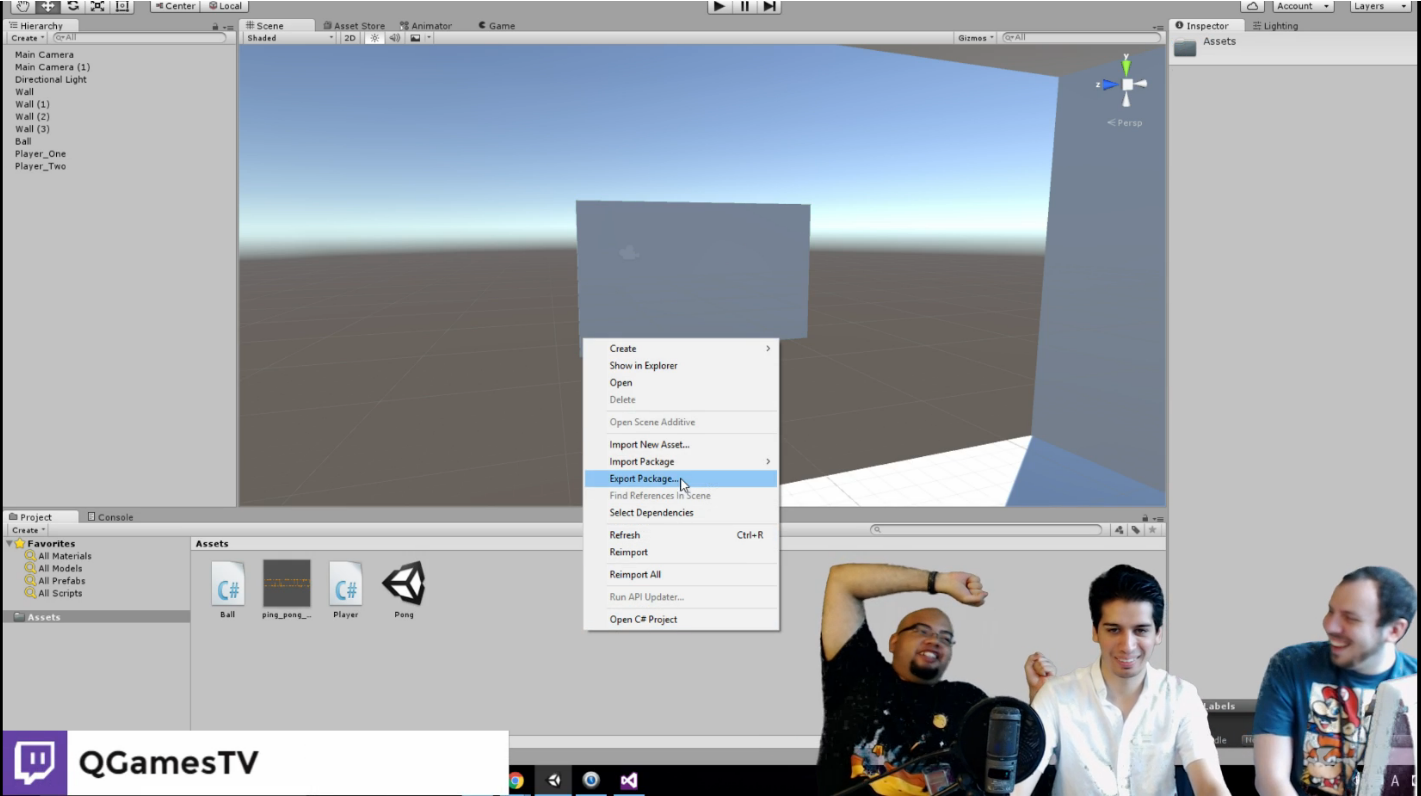Toggle scene effects image icon
This screenshot has width=1421, height=796.
pyautogui.click(x=414, y=38)
